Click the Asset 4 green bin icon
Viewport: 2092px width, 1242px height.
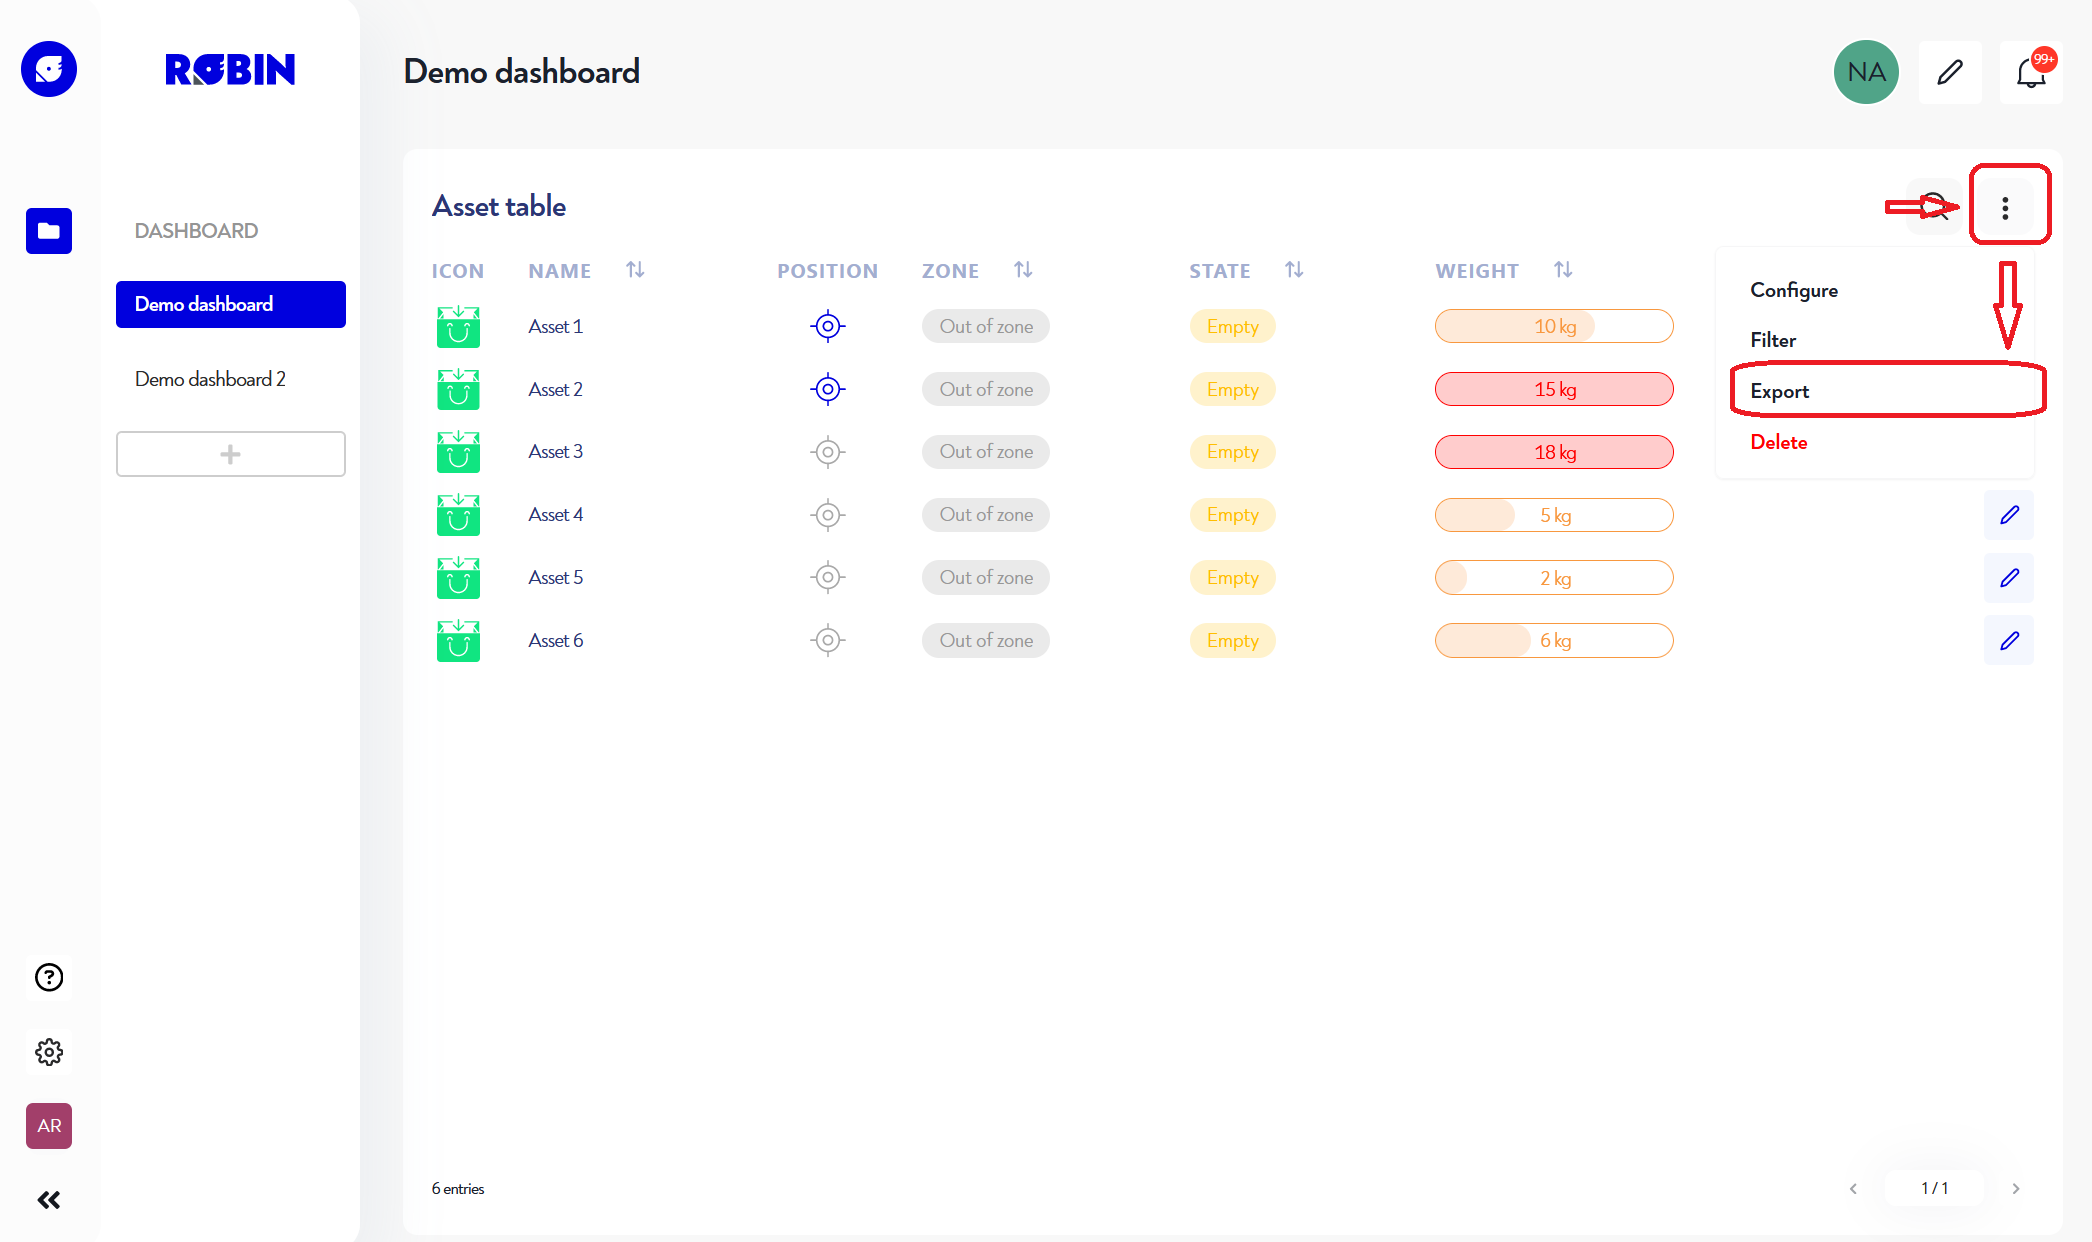tap(458, 515)
